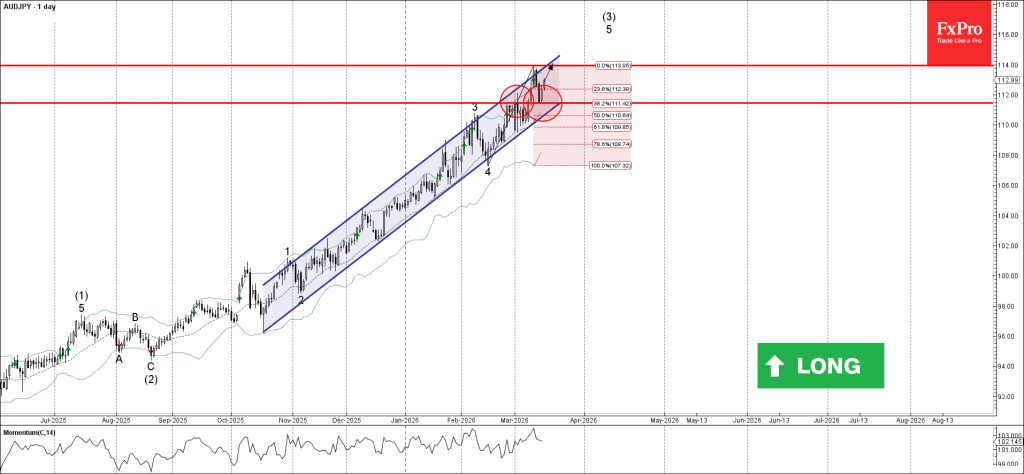Click the Mar-2026 date axis label

[x=515, y=420]
